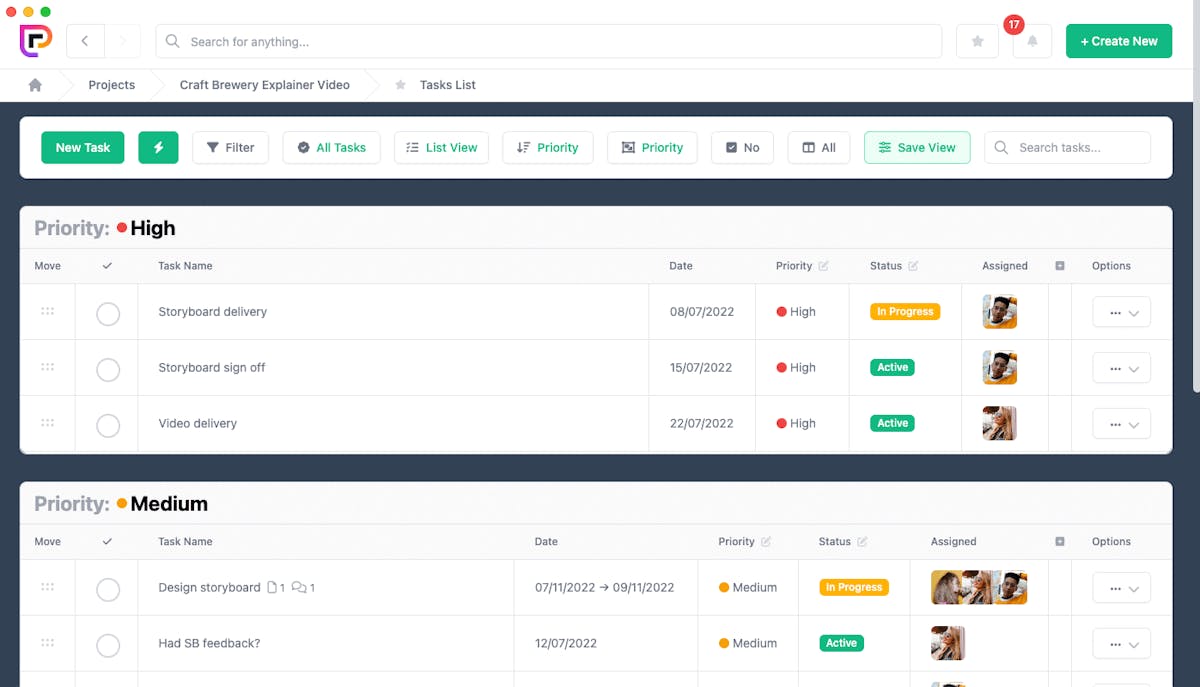The image size is (1200, 687).
Task: Select Tasks List in the breadcrumb trail
Action: click(x=447, y=85)
